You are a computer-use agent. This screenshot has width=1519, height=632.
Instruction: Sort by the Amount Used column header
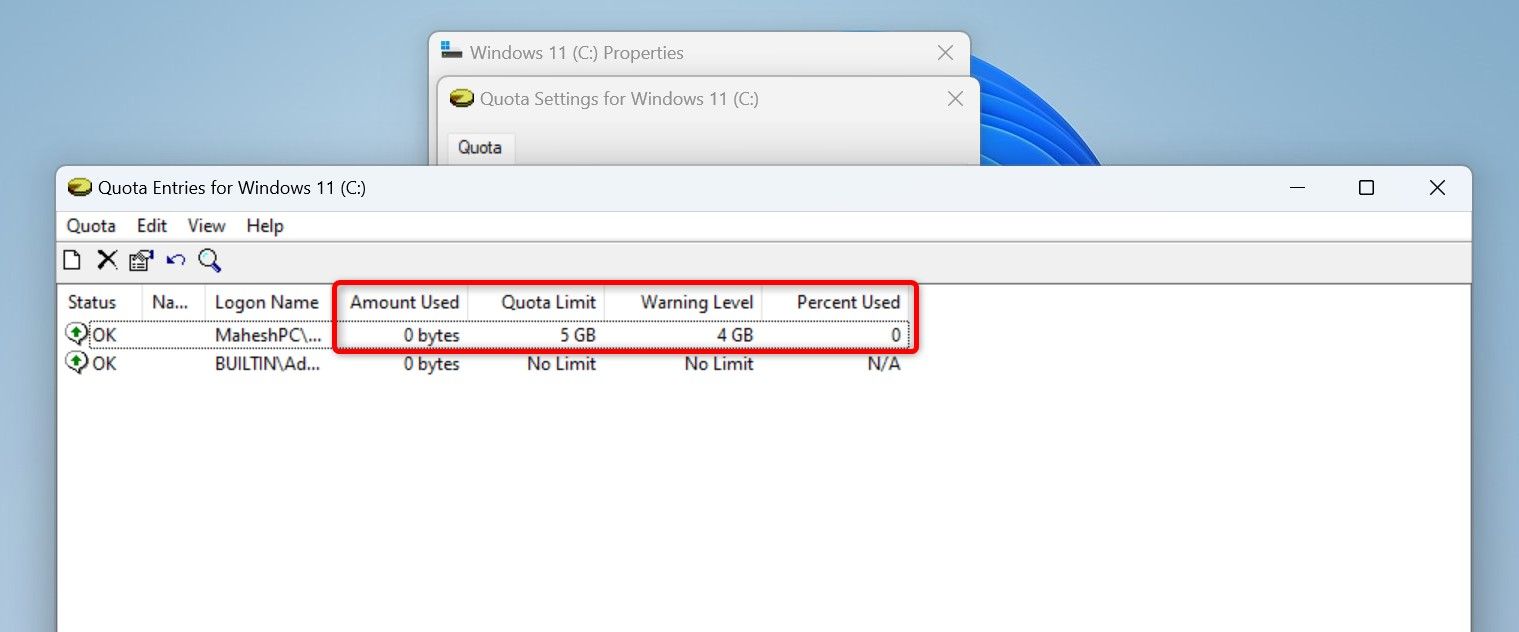(x=404, y=302)
